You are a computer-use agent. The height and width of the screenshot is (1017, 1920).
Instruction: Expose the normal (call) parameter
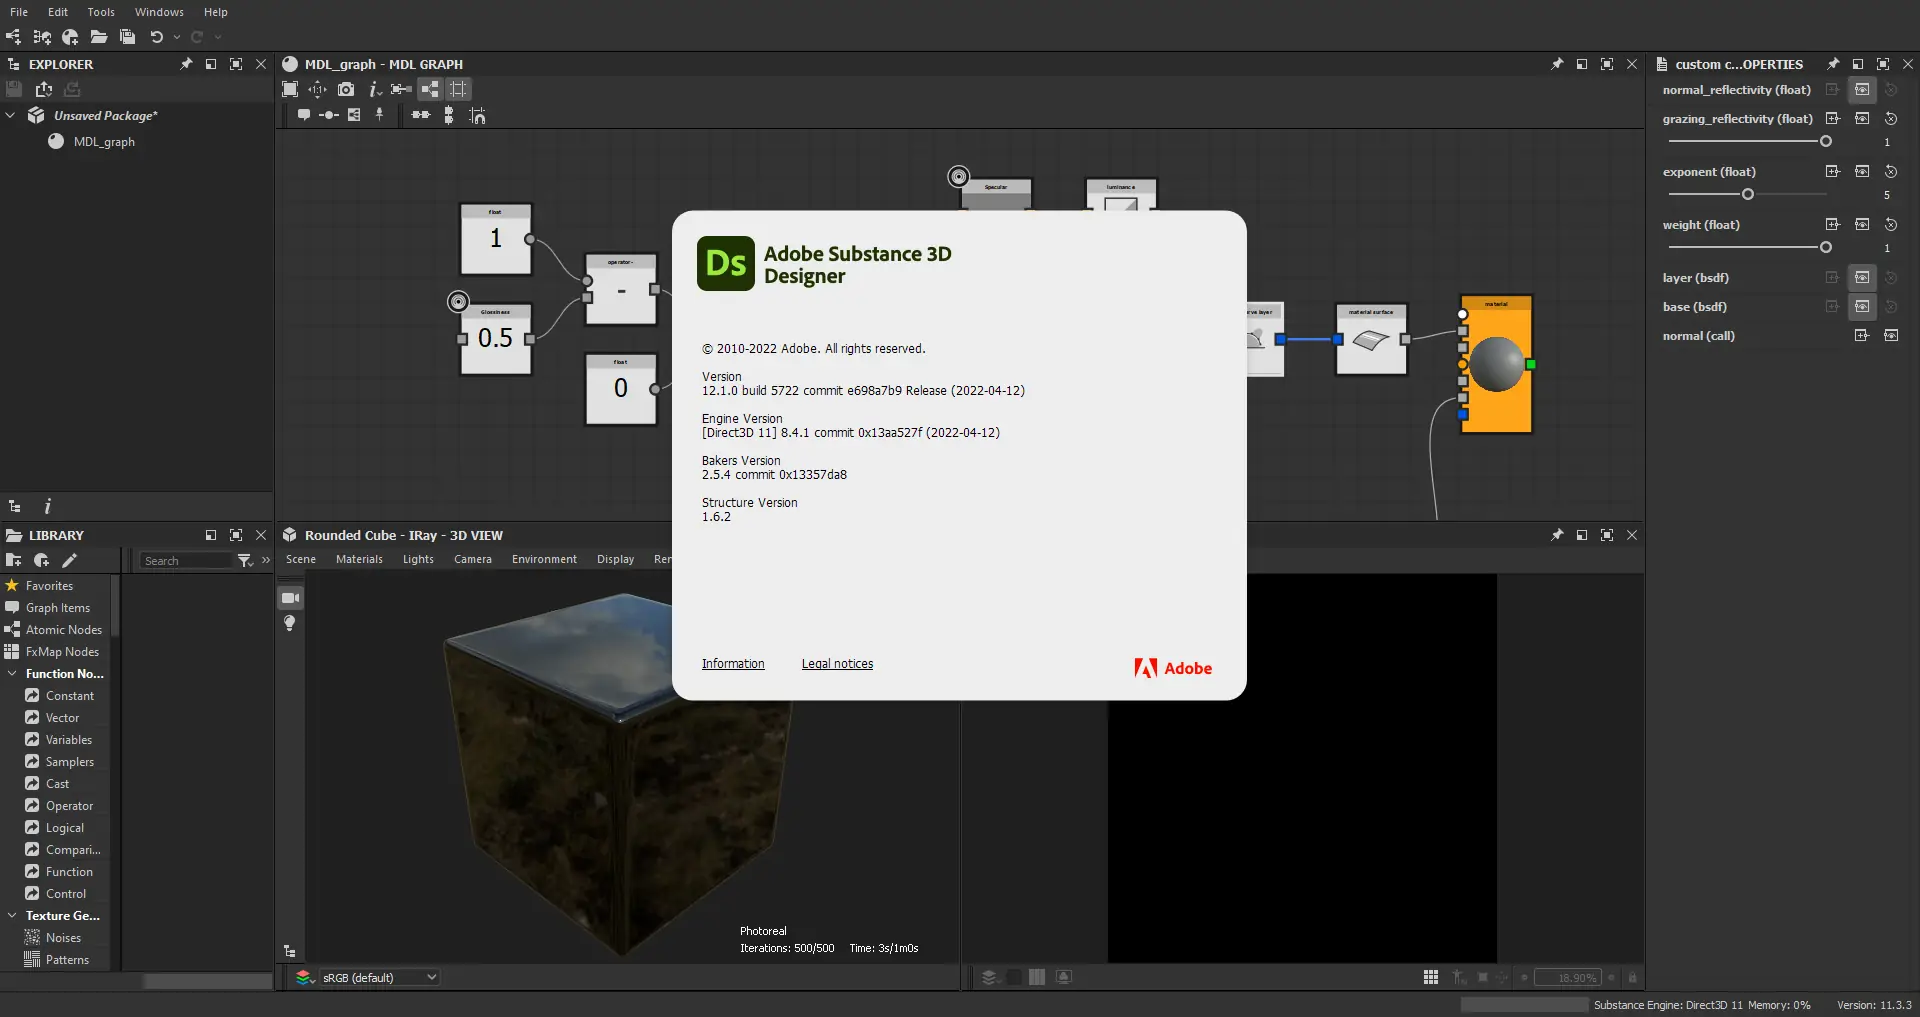point(1862,335)
